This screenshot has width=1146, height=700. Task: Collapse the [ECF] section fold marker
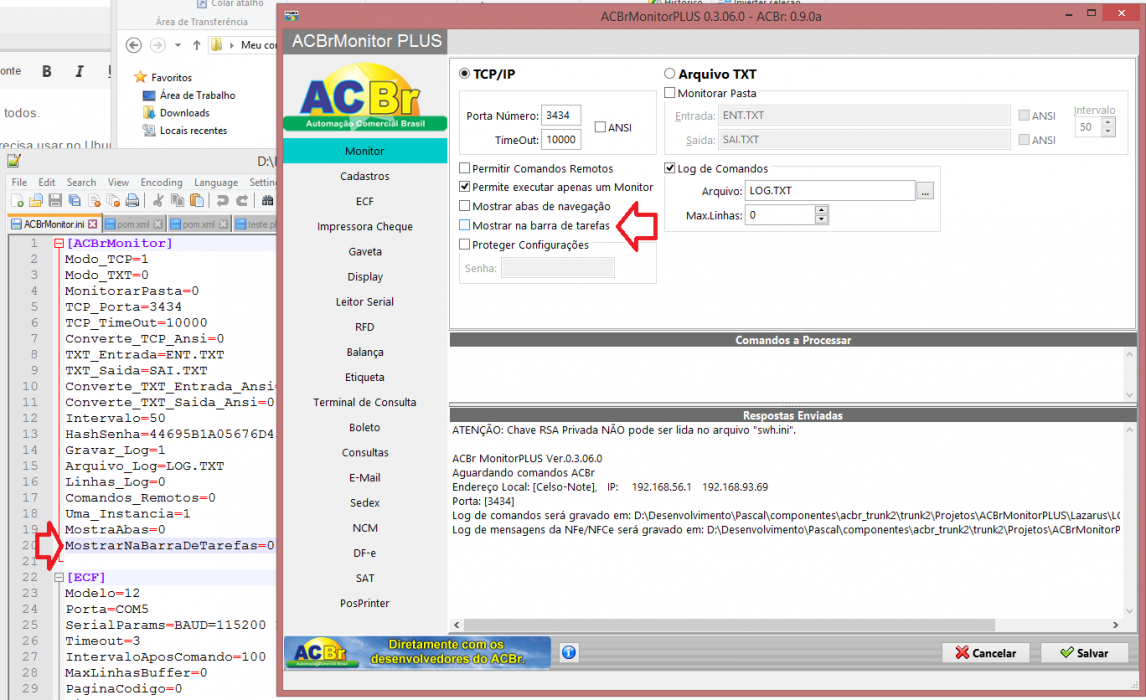[x=58, y=577]
